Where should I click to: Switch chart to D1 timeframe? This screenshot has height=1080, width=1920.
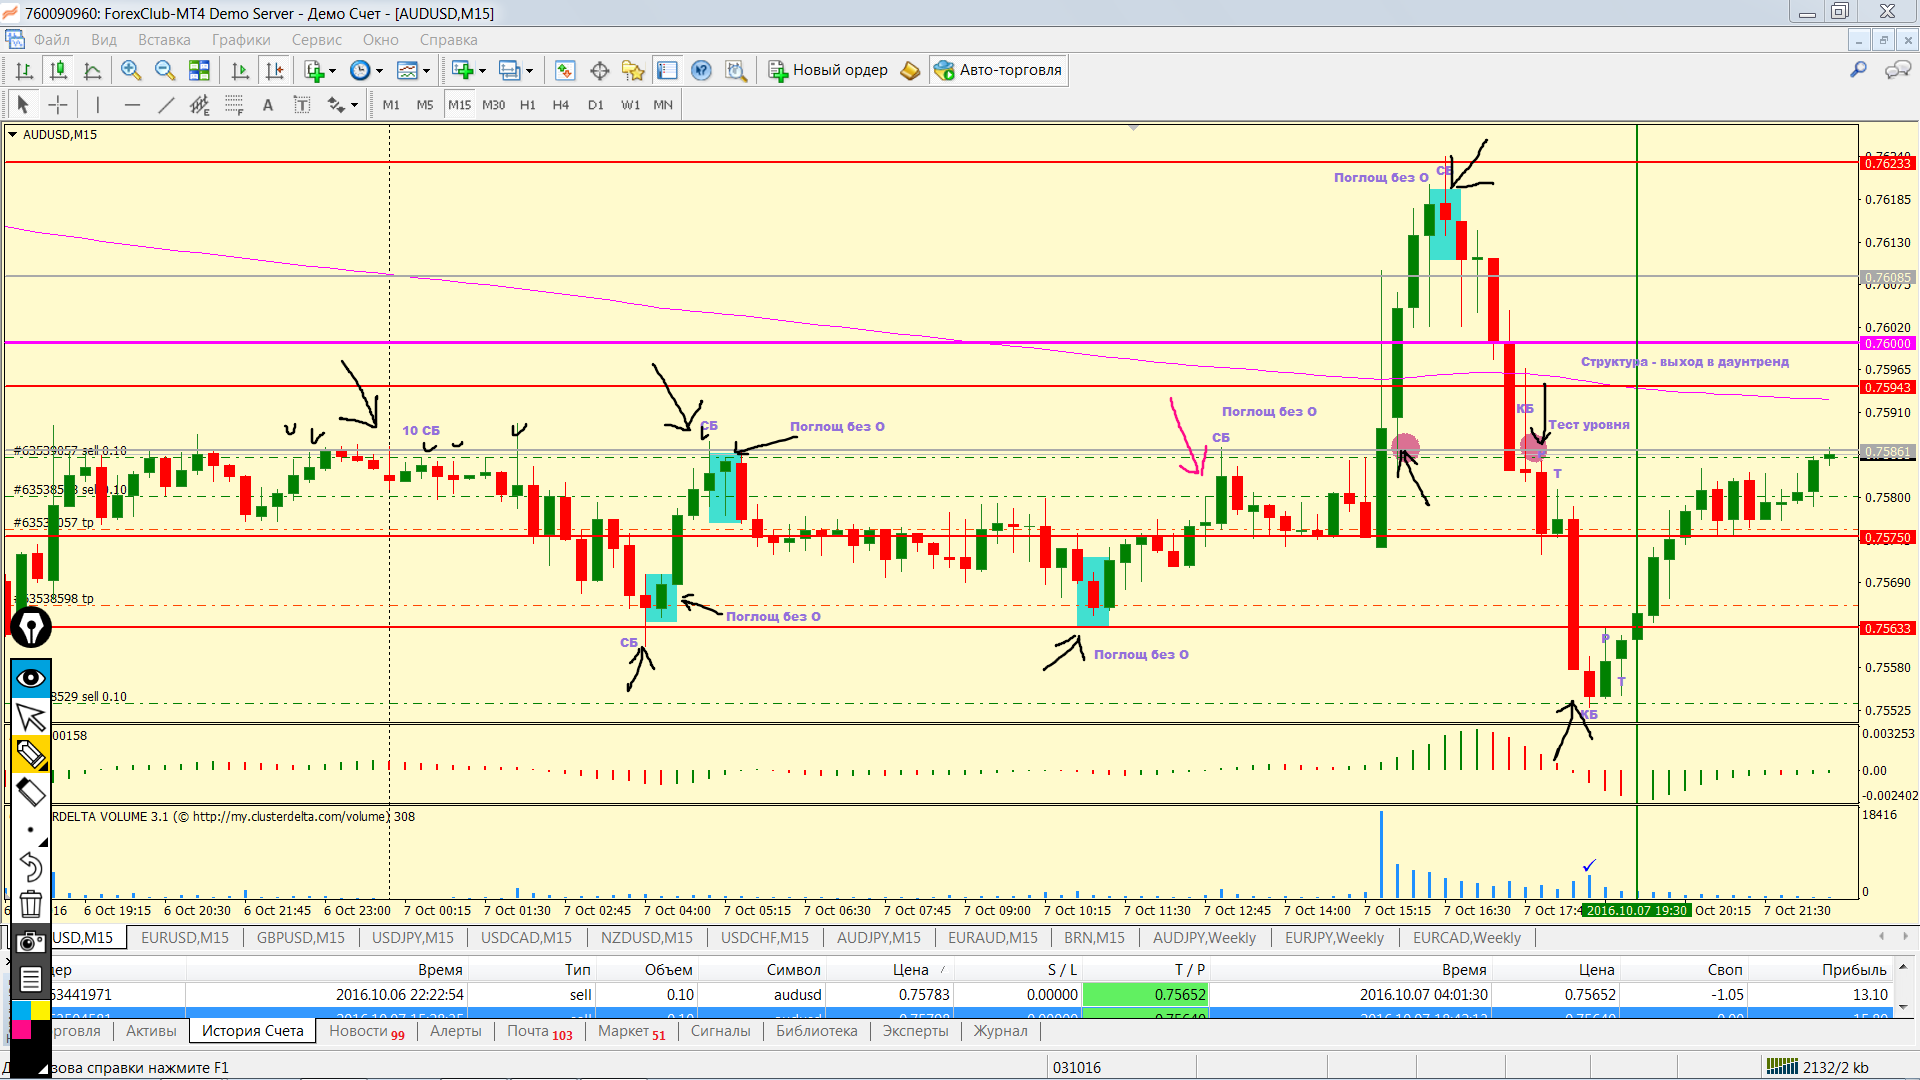click(596, 105)
